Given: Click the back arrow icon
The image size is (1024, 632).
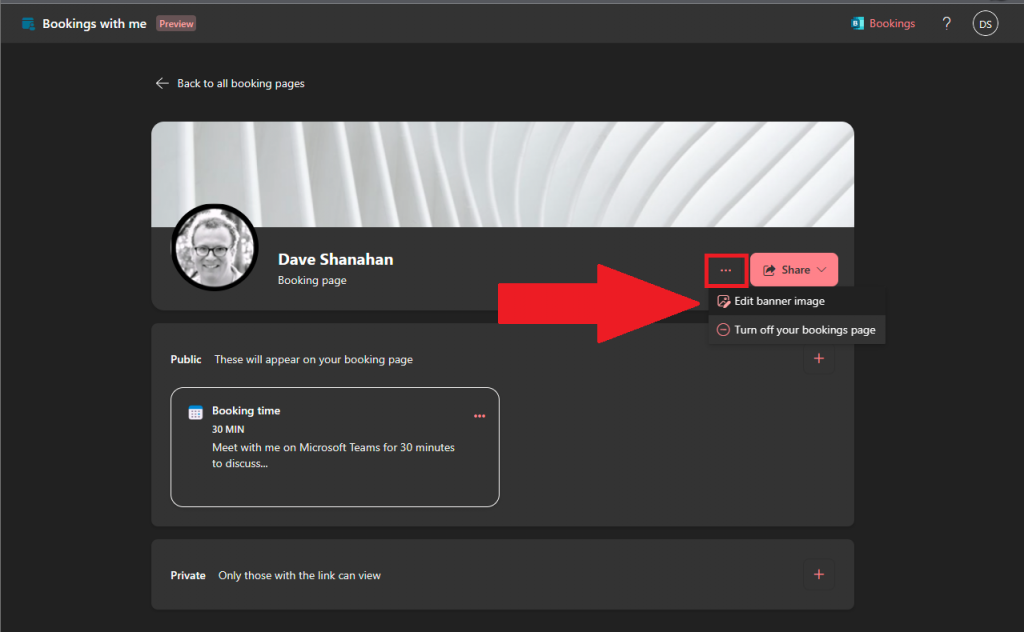Looking at the screenshot, I should [x=162, y=83].
